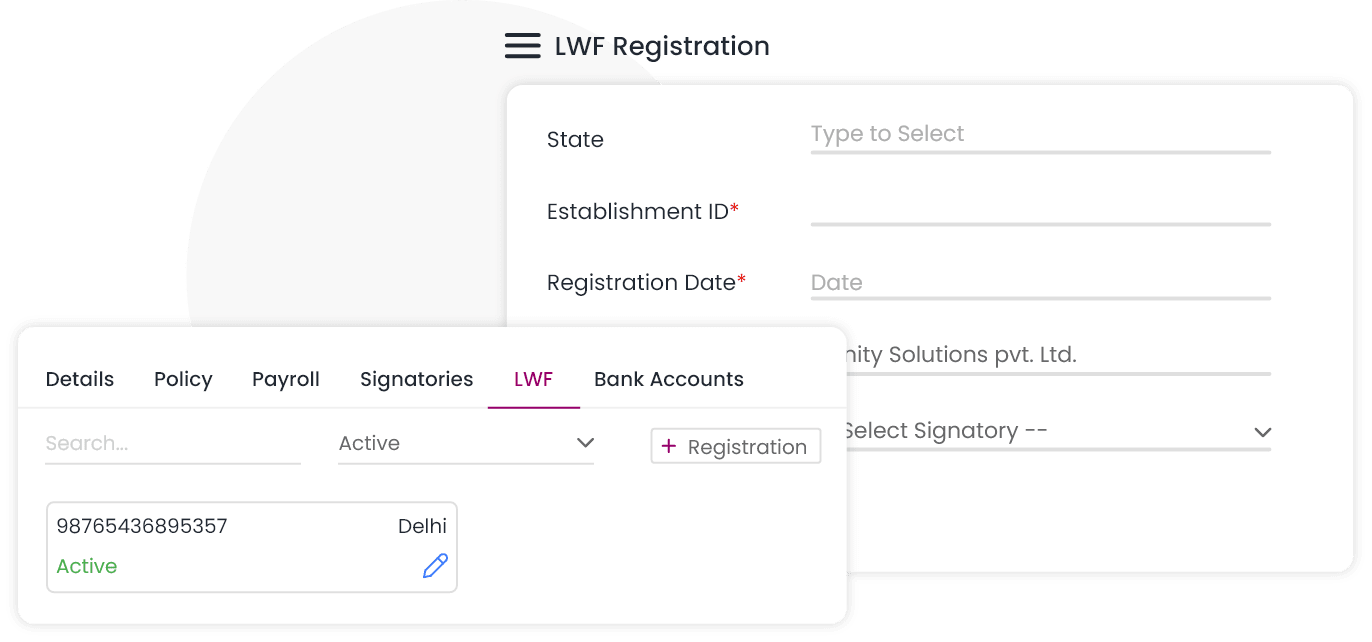Click the green Active status label
The height and width of the screenshot is (642, 1372).
click(x=87, y=566)
